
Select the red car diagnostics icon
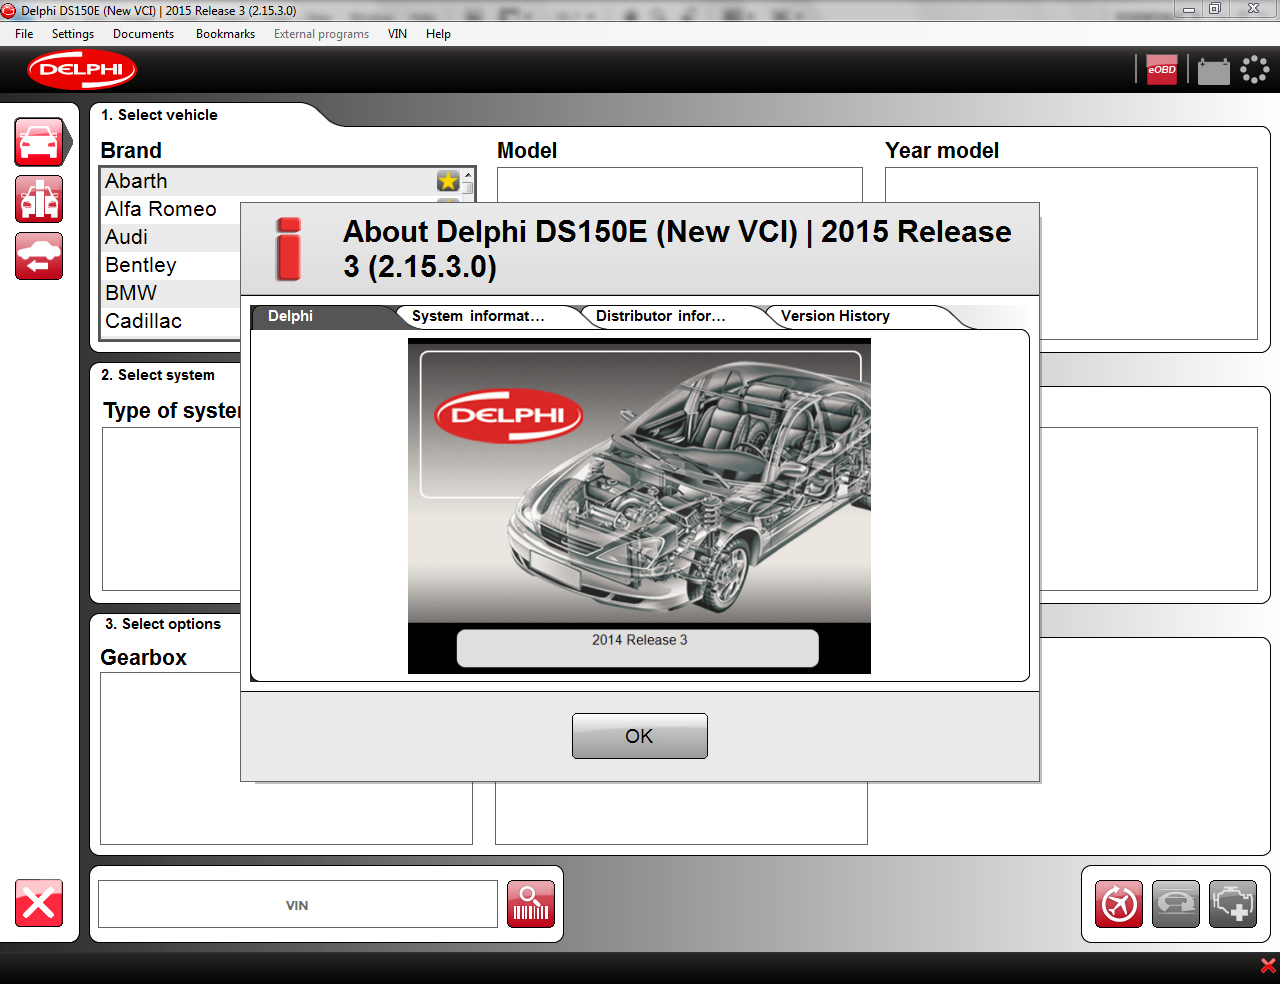pos(40,142)
